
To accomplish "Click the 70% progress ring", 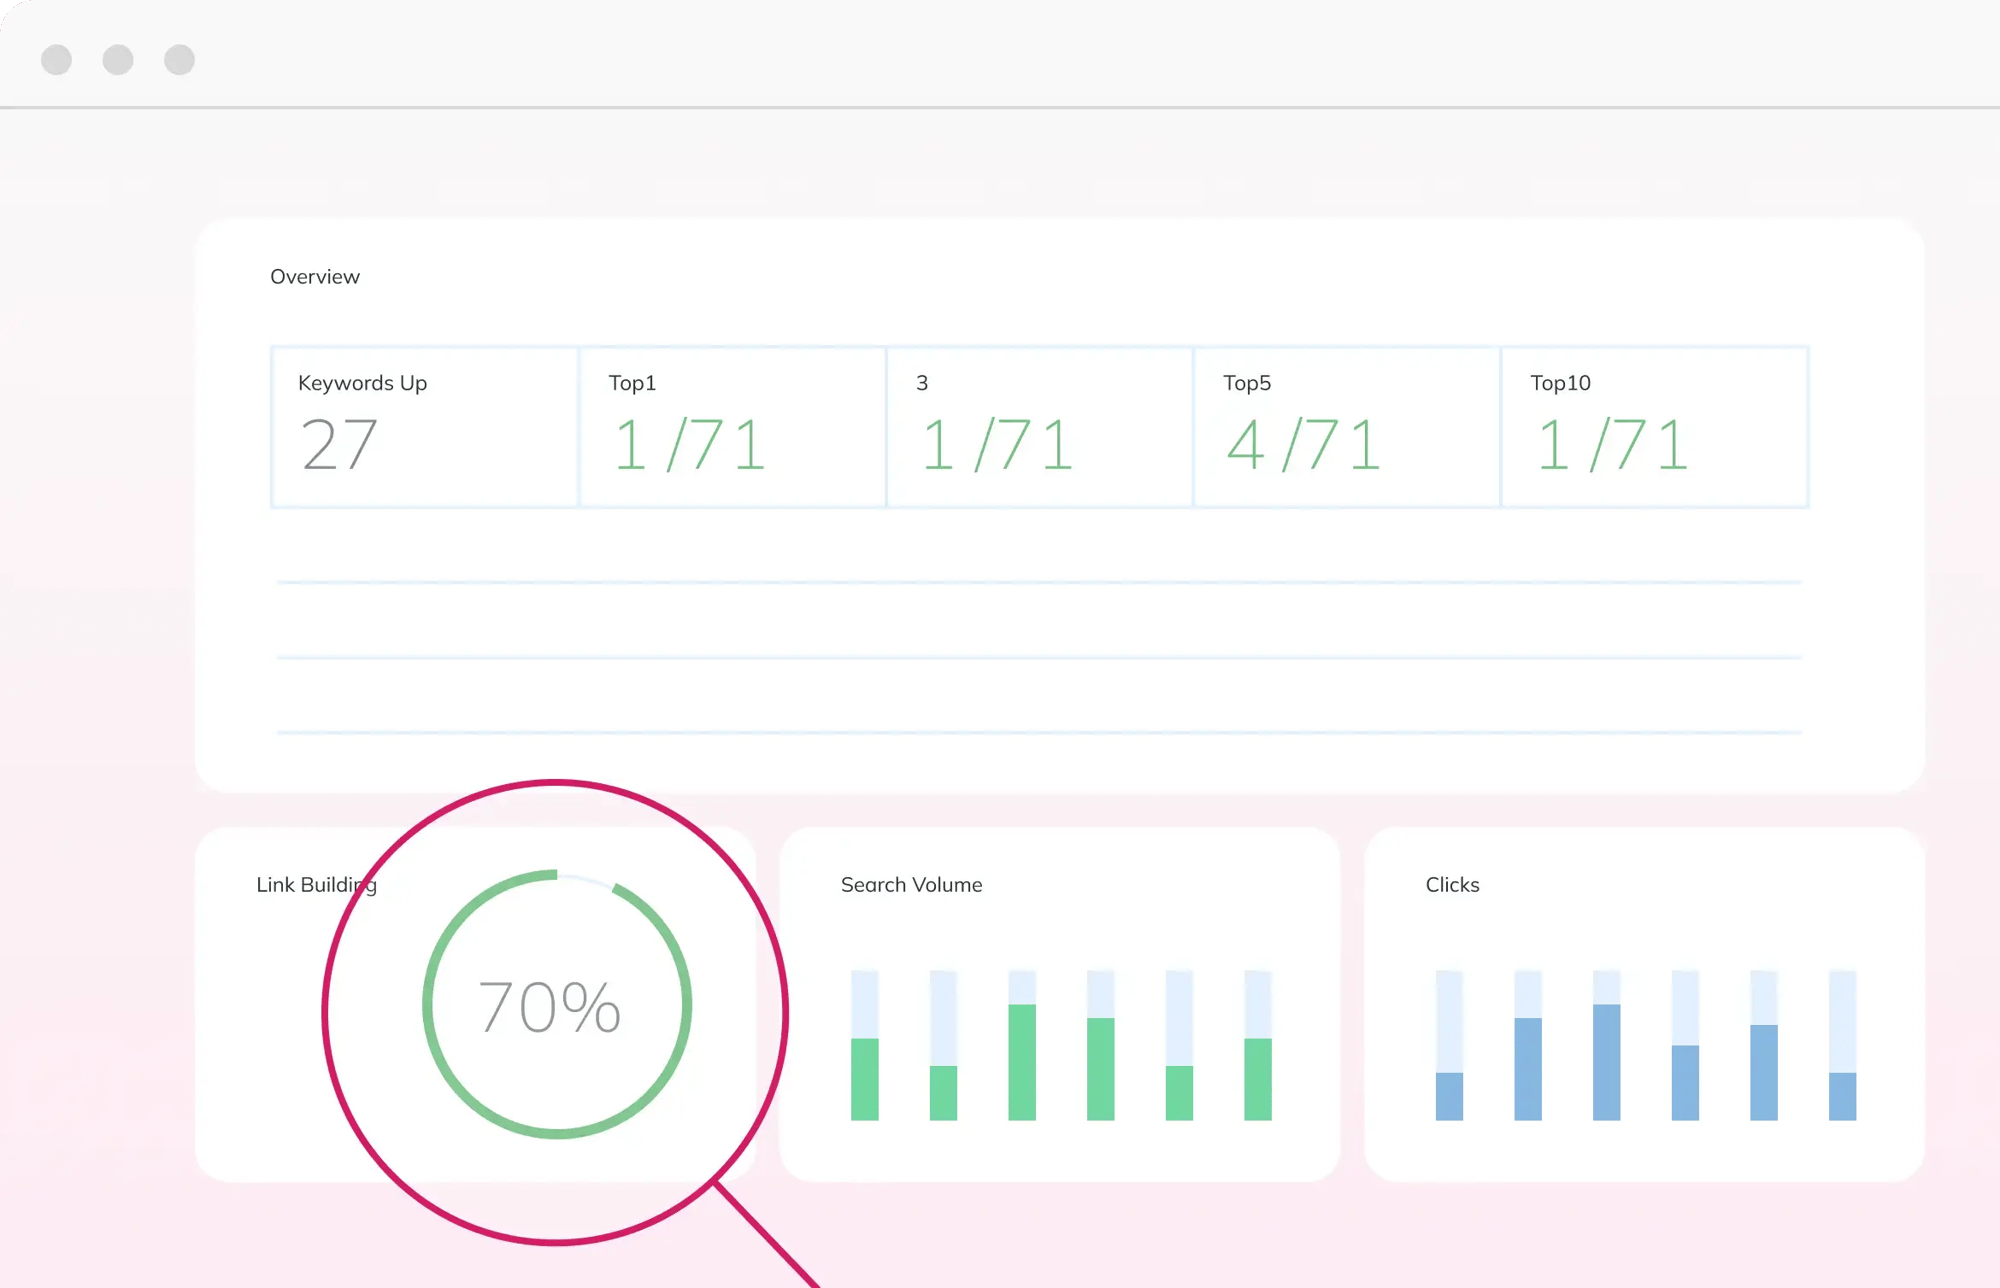I will coord(556,1004).
